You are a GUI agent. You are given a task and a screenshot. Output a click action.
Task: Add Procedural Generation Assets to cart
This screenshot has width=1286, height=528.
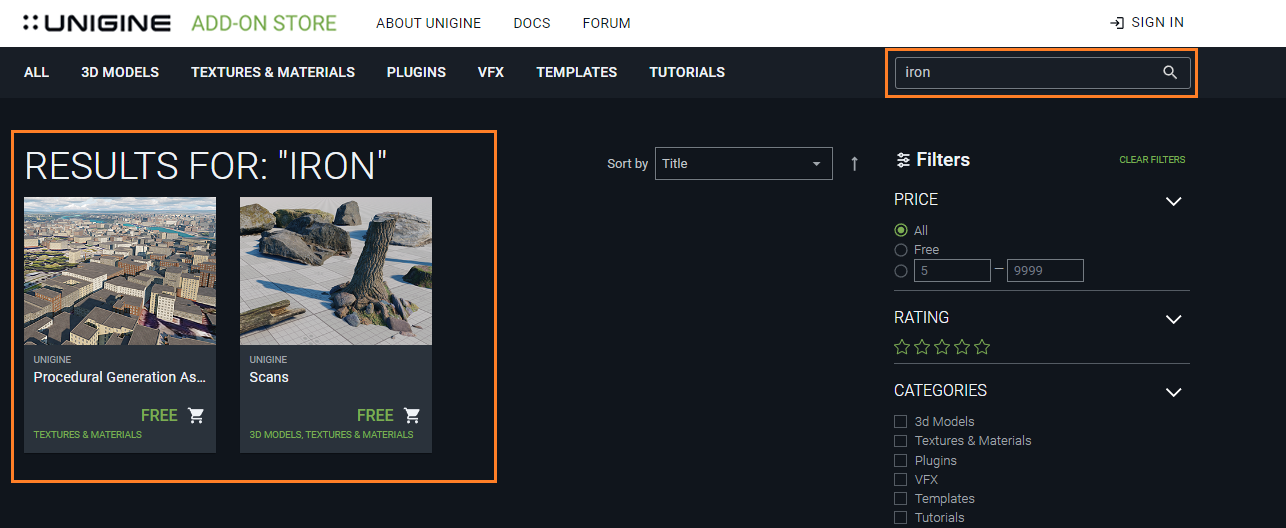tap(196, 415)
